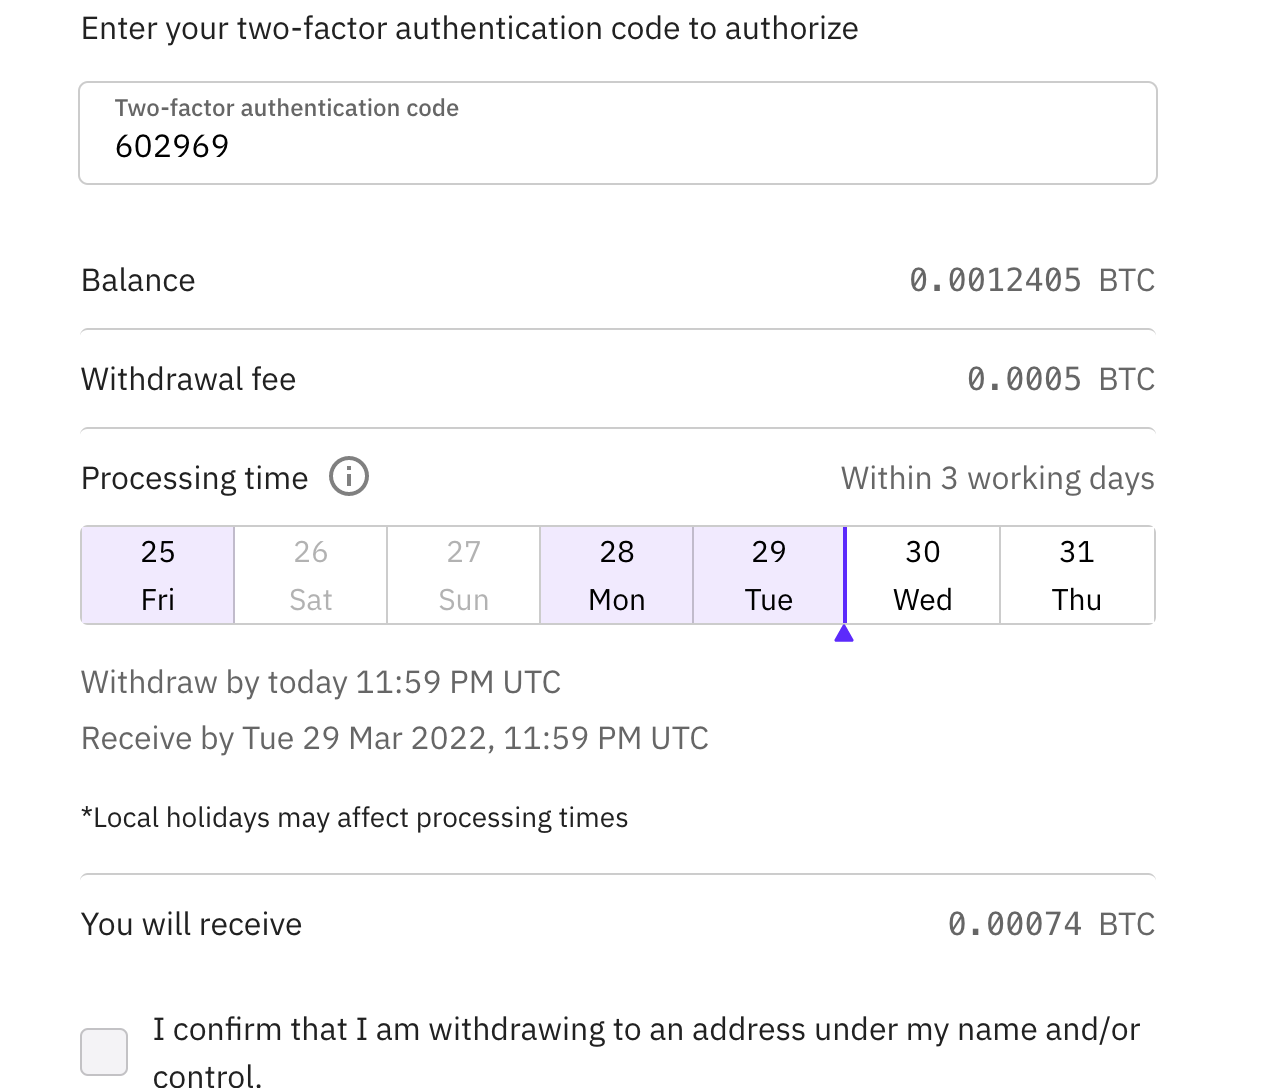
Task: Click the 0.00074 BTC receive amount
Action: pos(1051,924)
